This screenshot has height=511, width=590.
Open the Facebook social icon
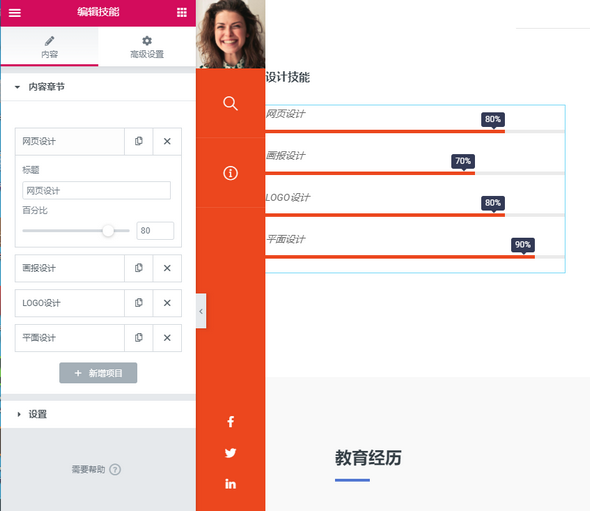pos(231,421)
